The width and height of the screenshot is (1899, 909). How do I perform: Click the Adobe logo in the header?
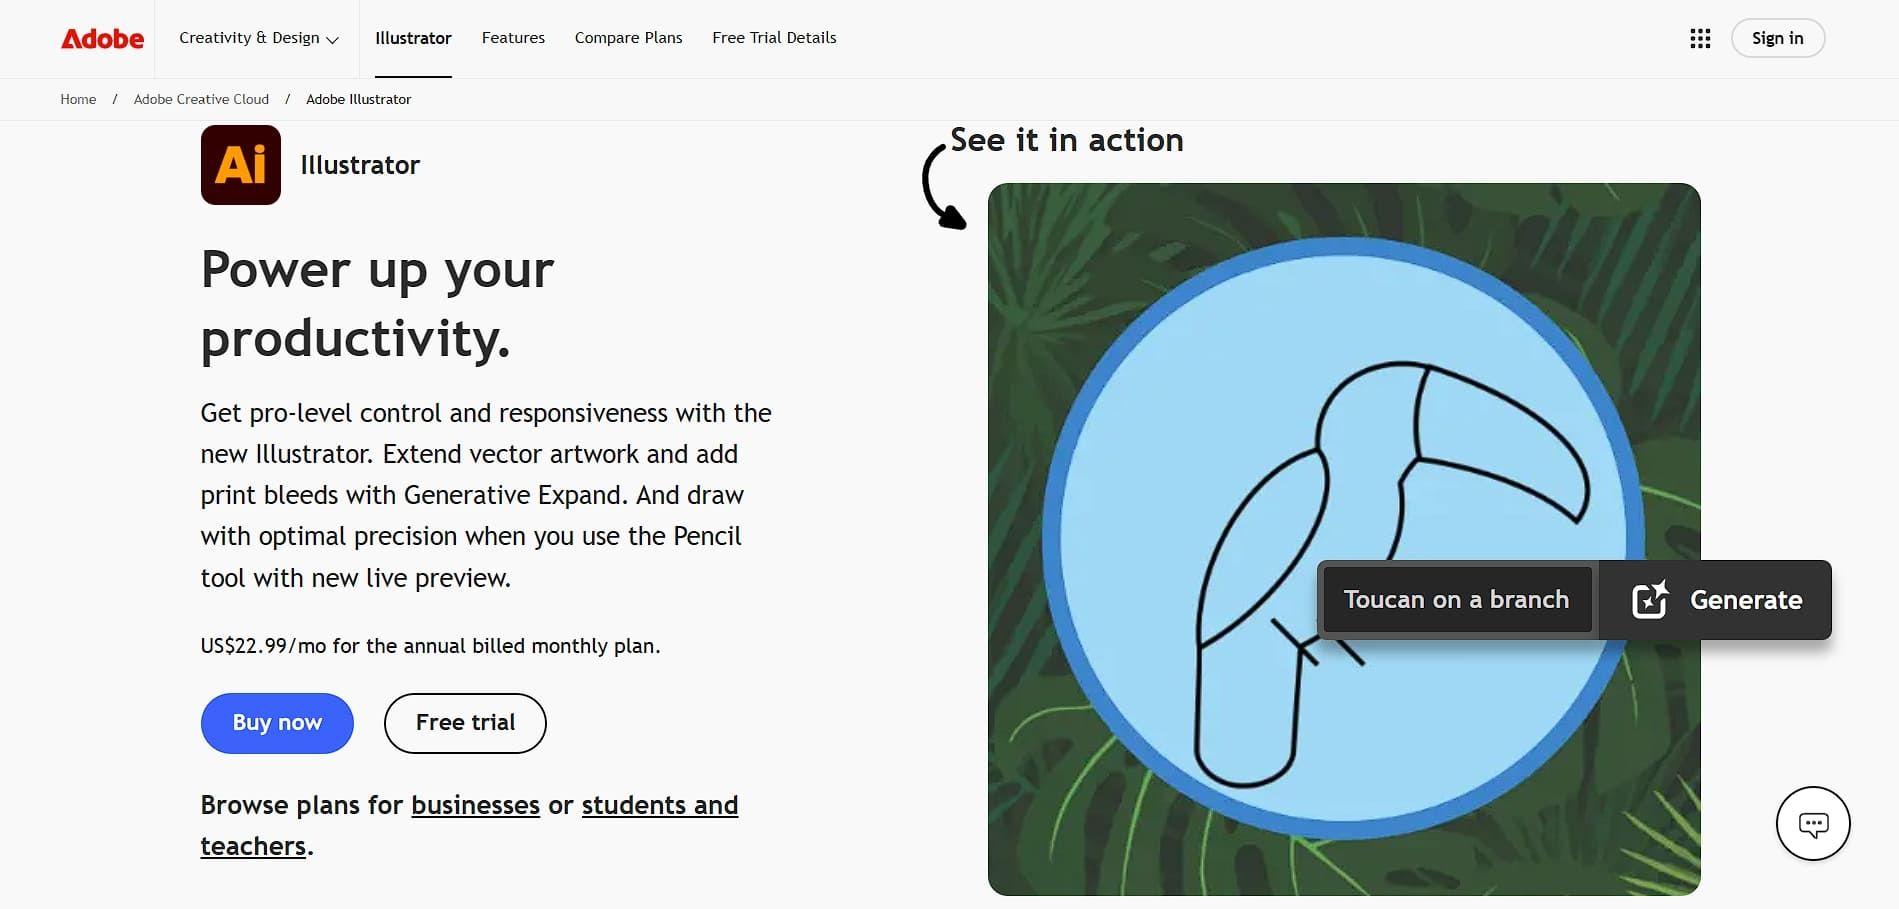[101, 38]
